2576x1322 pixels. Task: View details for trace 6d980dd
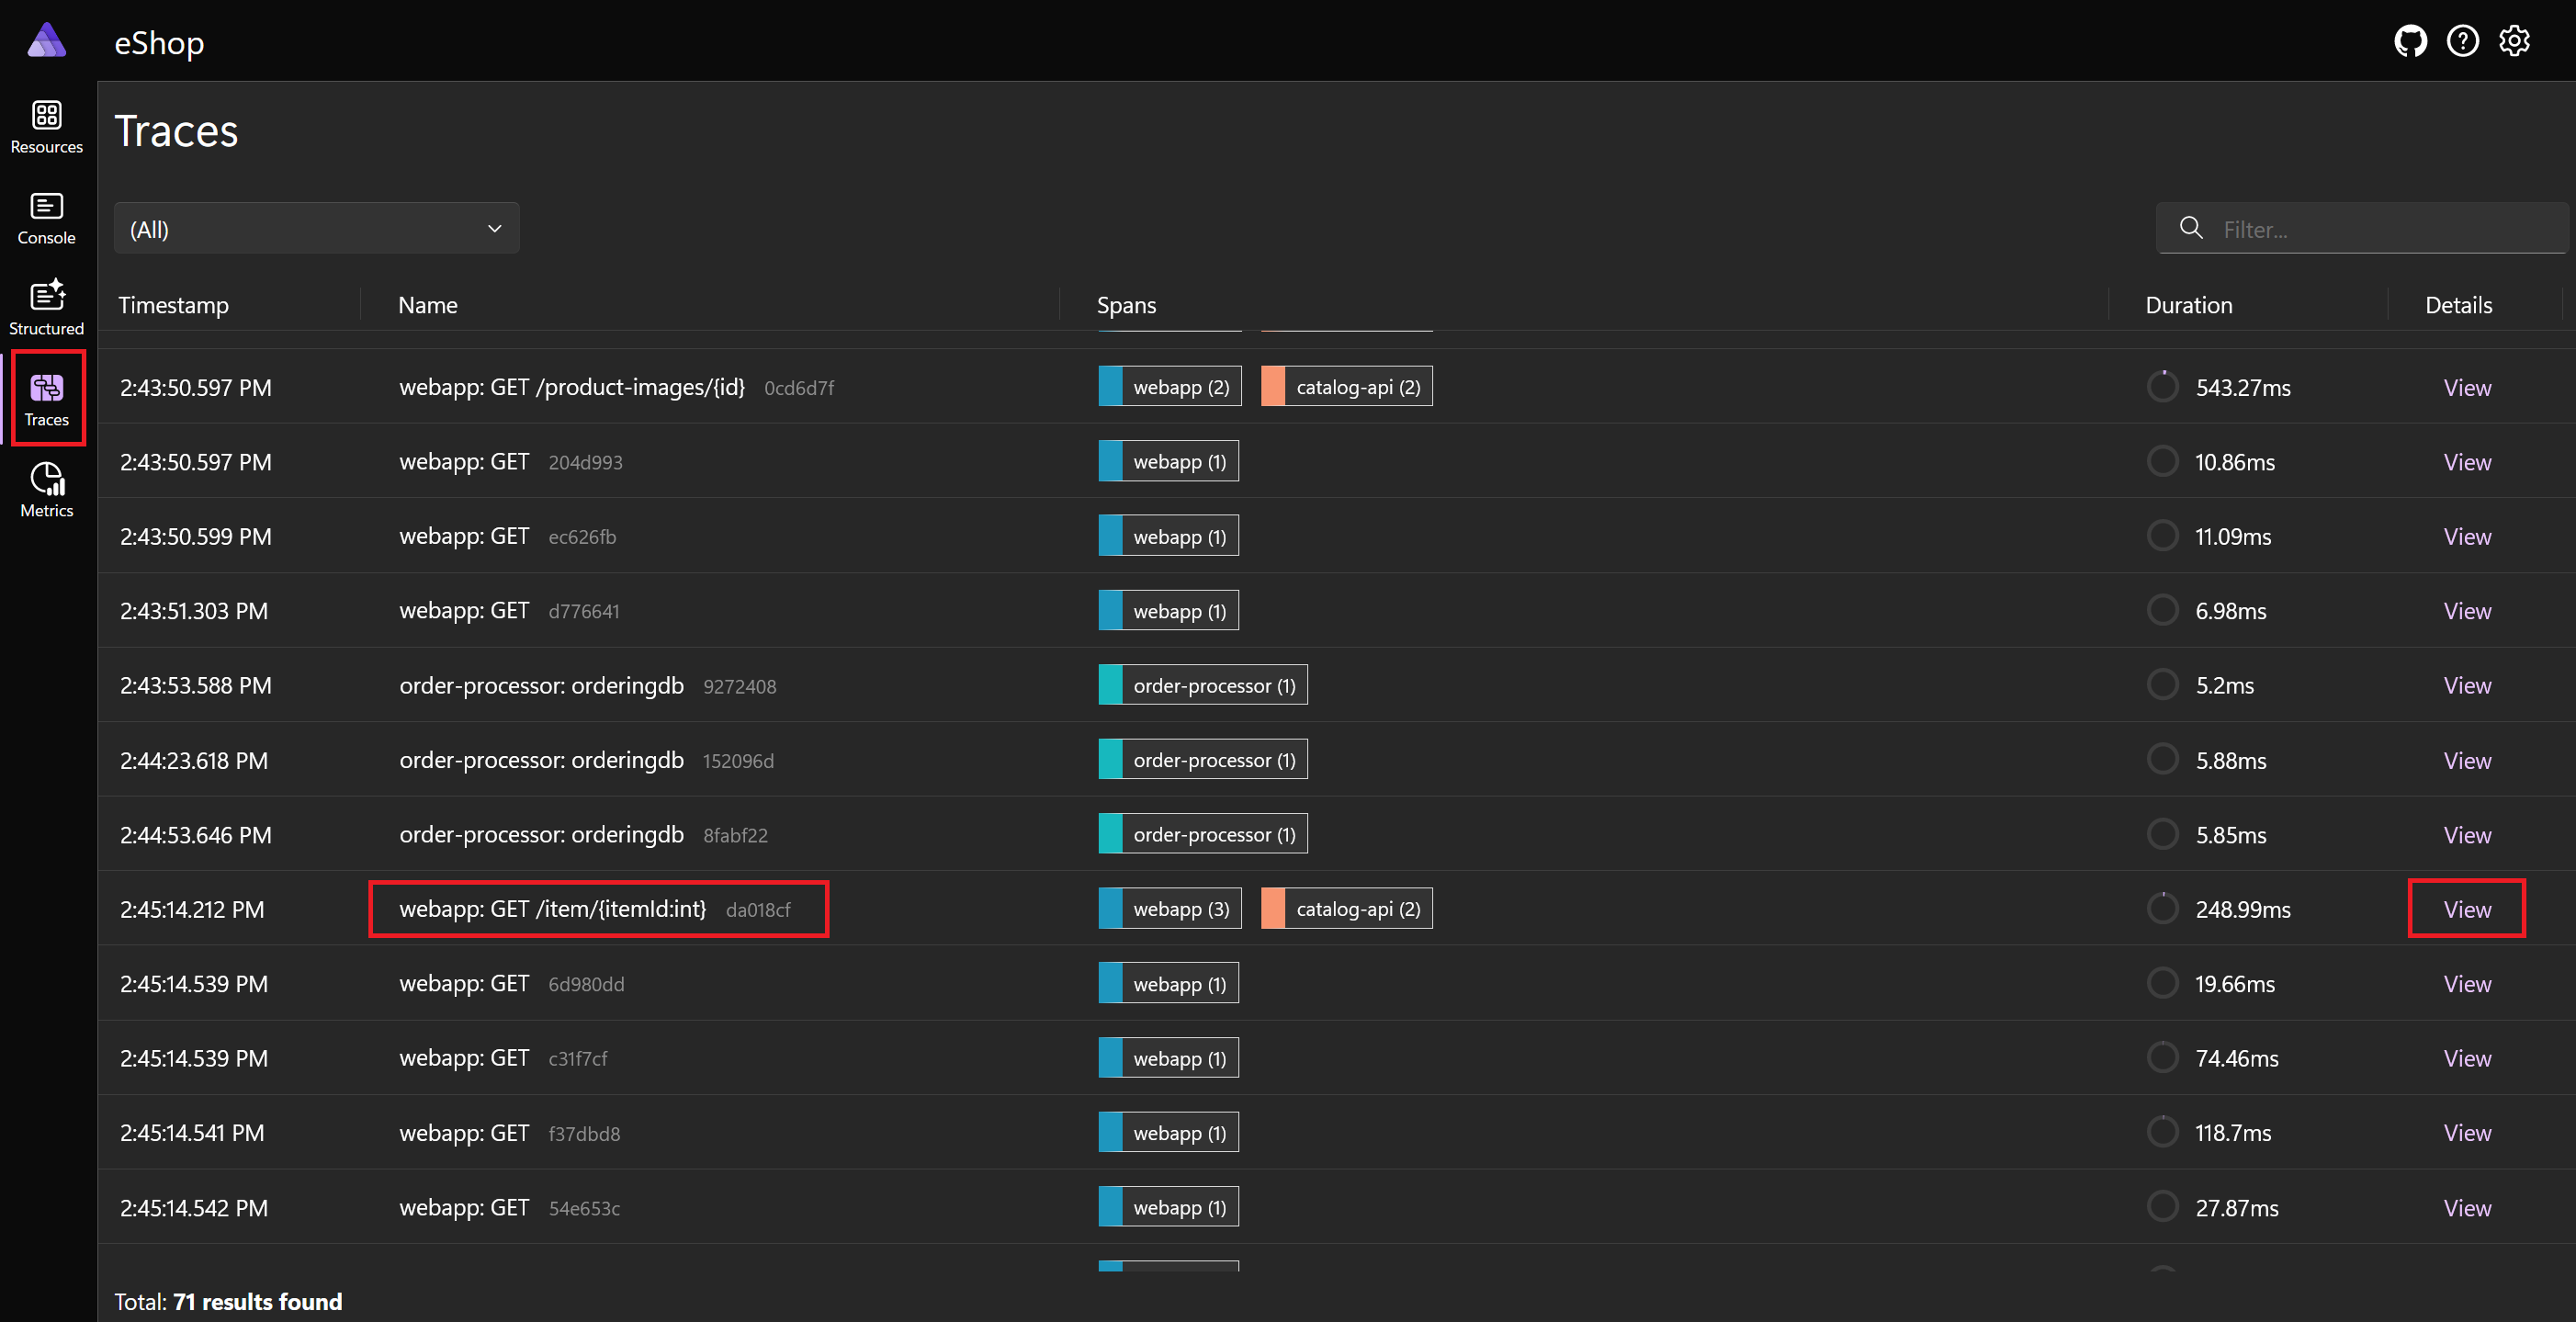point(2467,984)
